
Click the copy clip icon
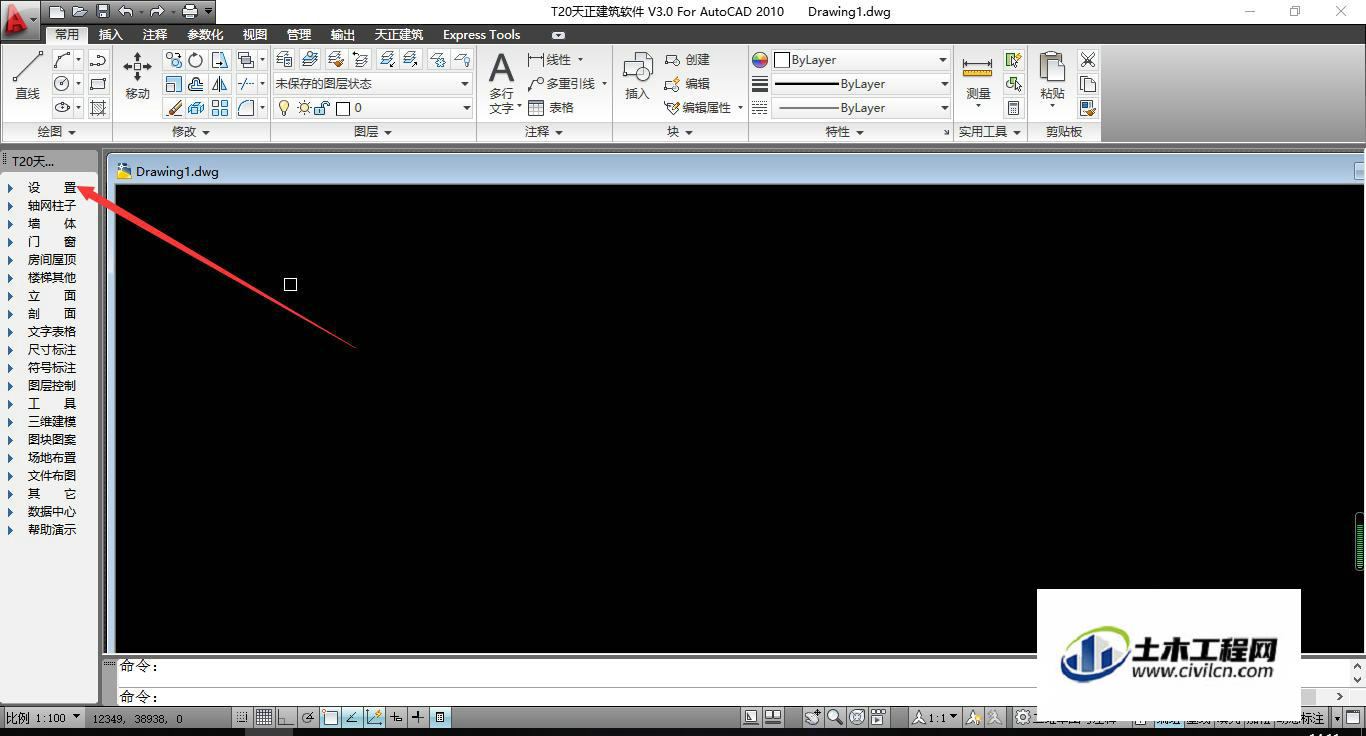tap(1088, 84)
